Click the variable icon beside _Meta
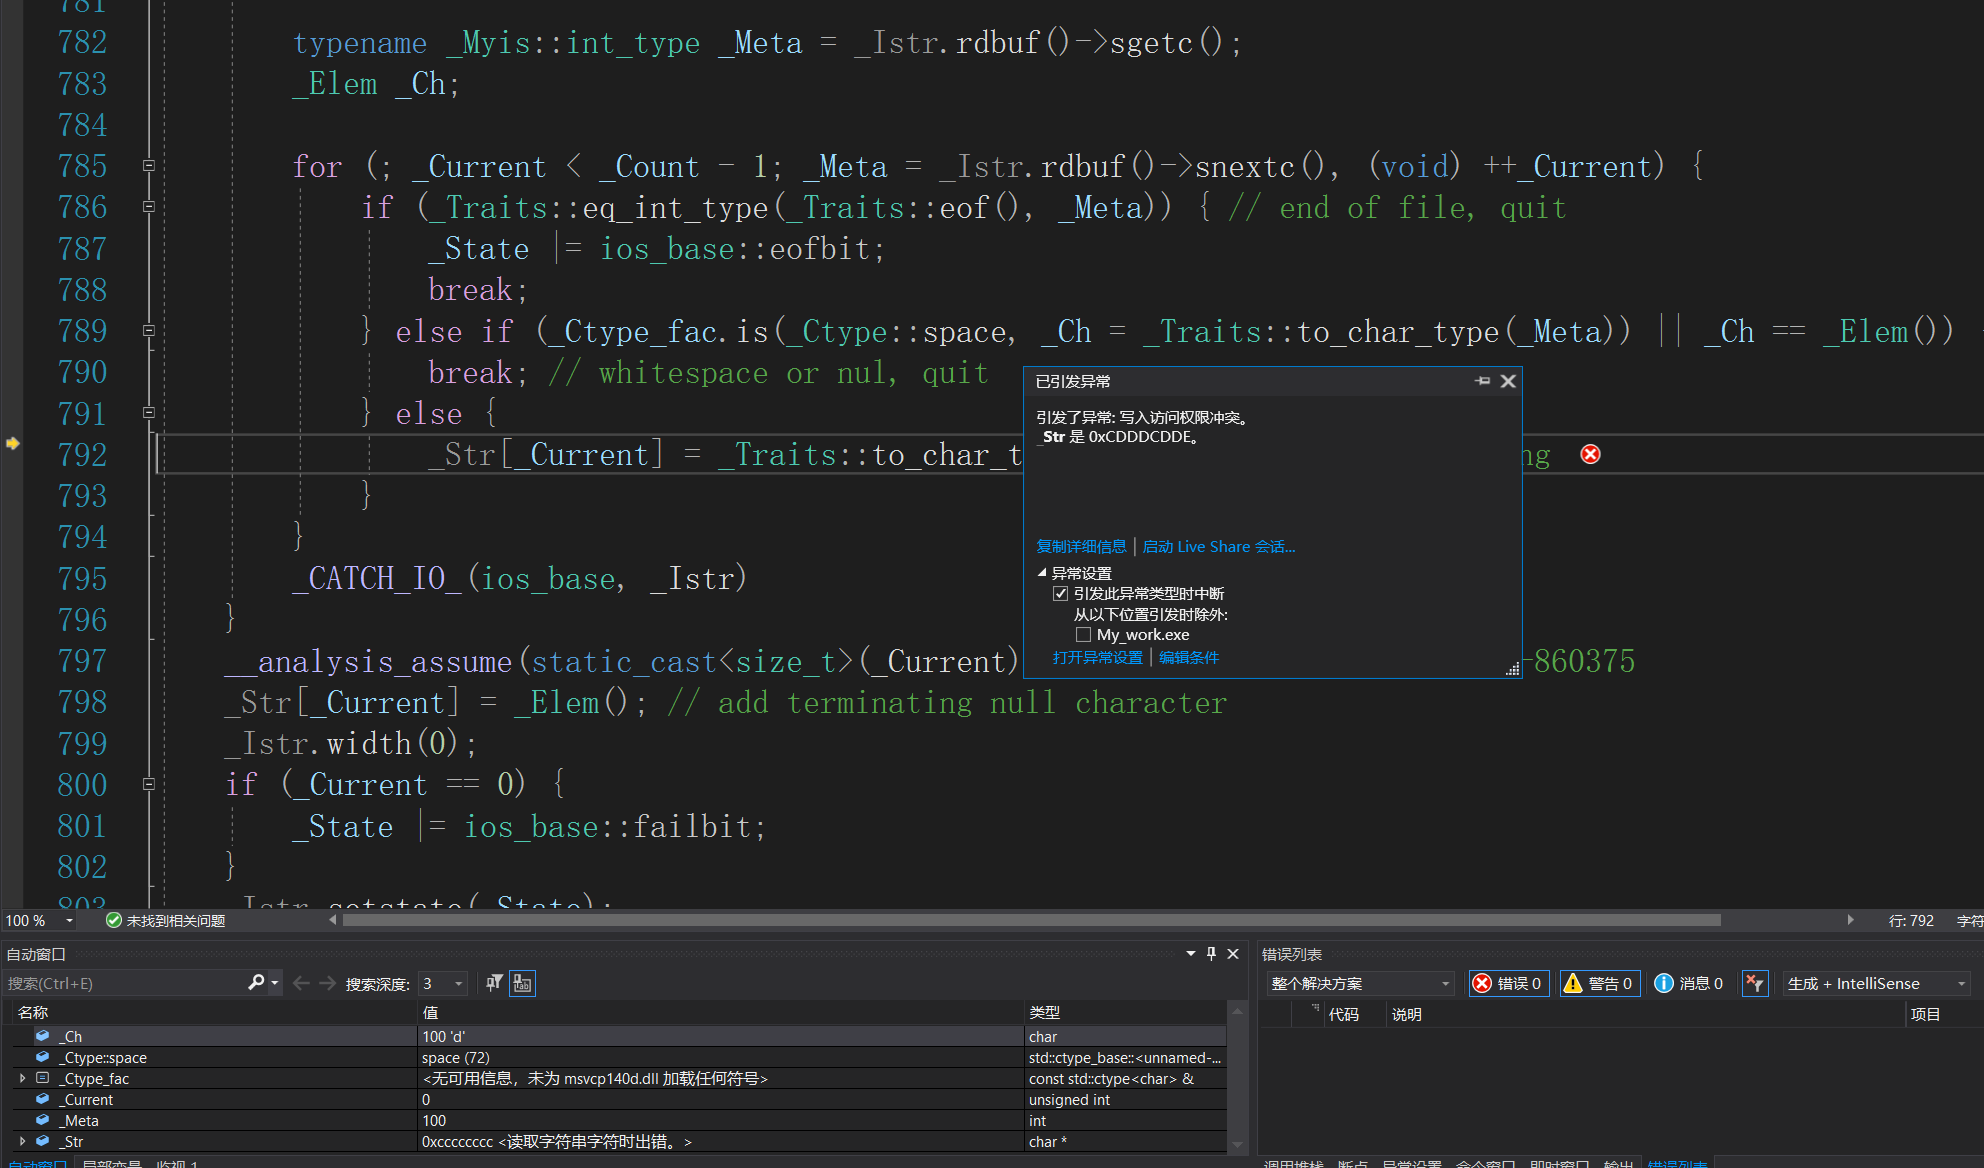1984x1168 pixels. [43, 1120]
